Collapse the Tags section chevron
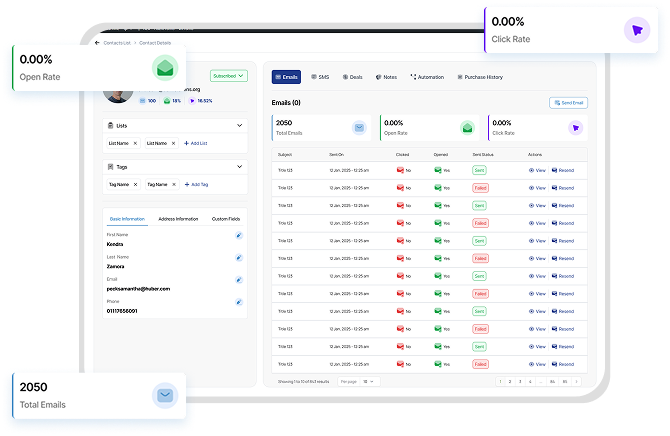Screen dimensions: 670x436 click(x=239, y=167)
